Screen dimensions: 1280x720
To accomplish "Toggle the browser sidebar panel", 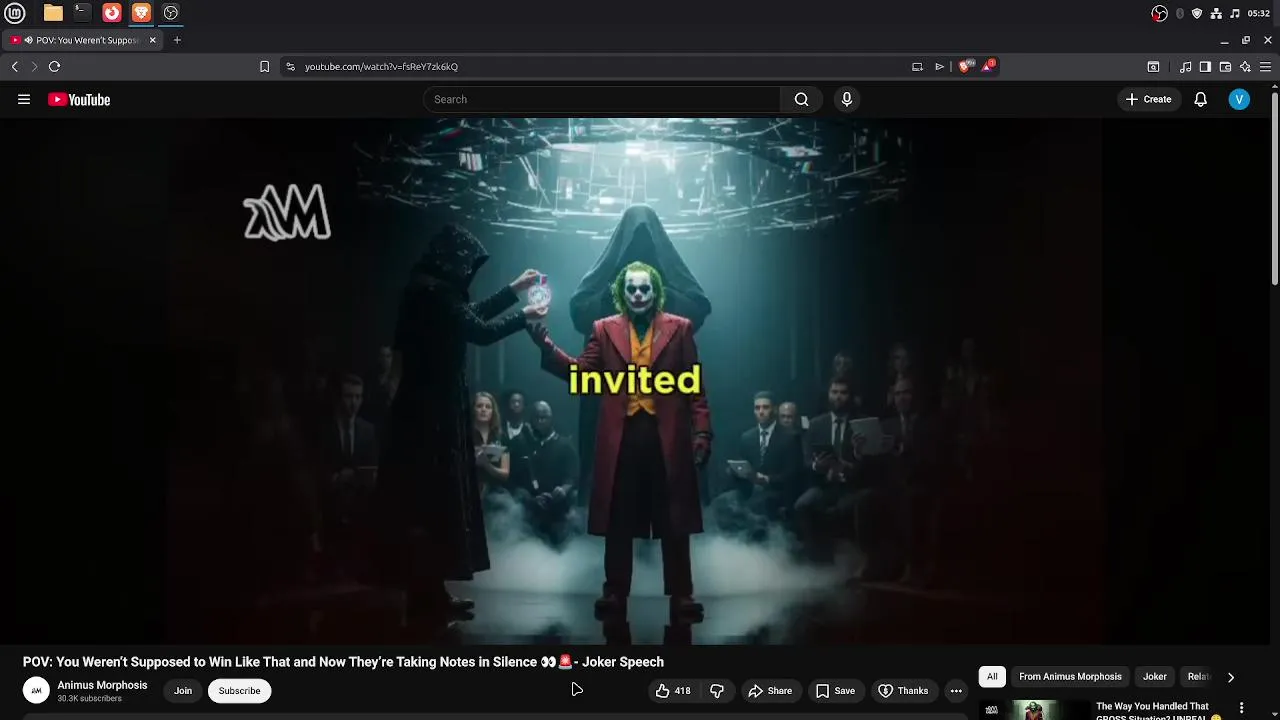I will click(x=1205, y=67).
